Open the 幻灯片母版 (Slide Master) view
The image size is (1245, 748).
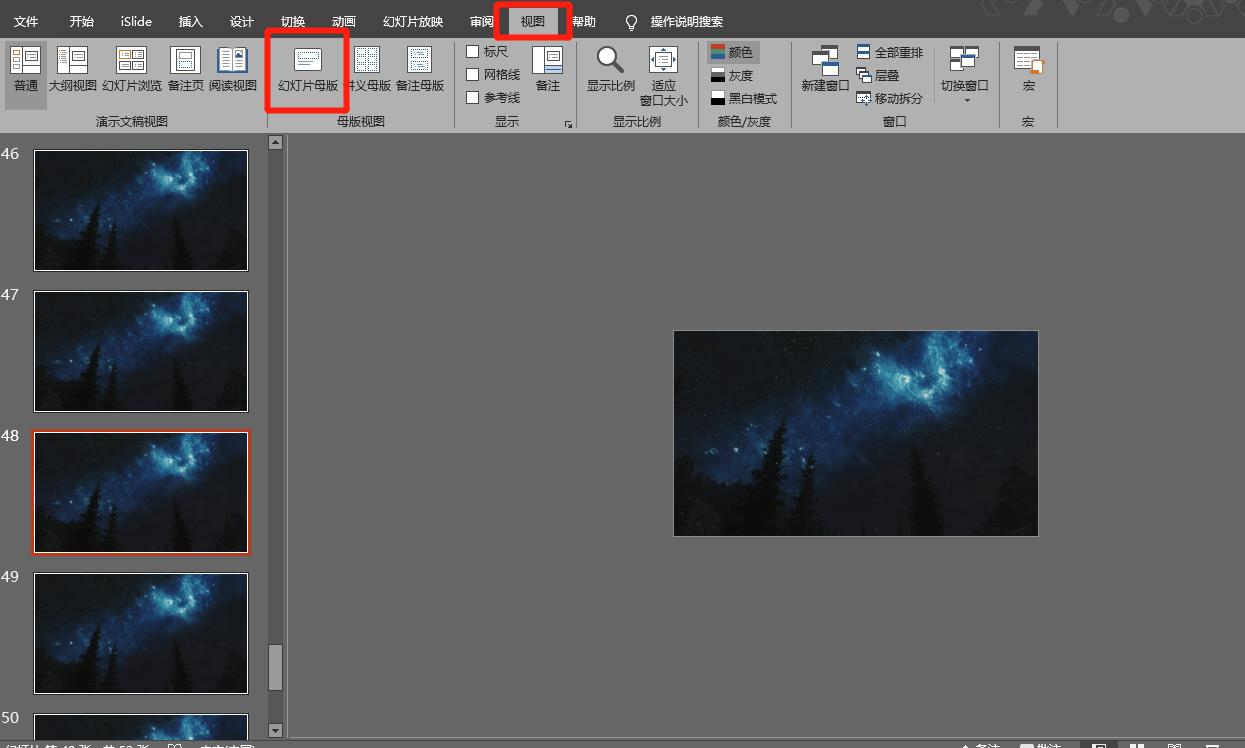coord(307,68)
